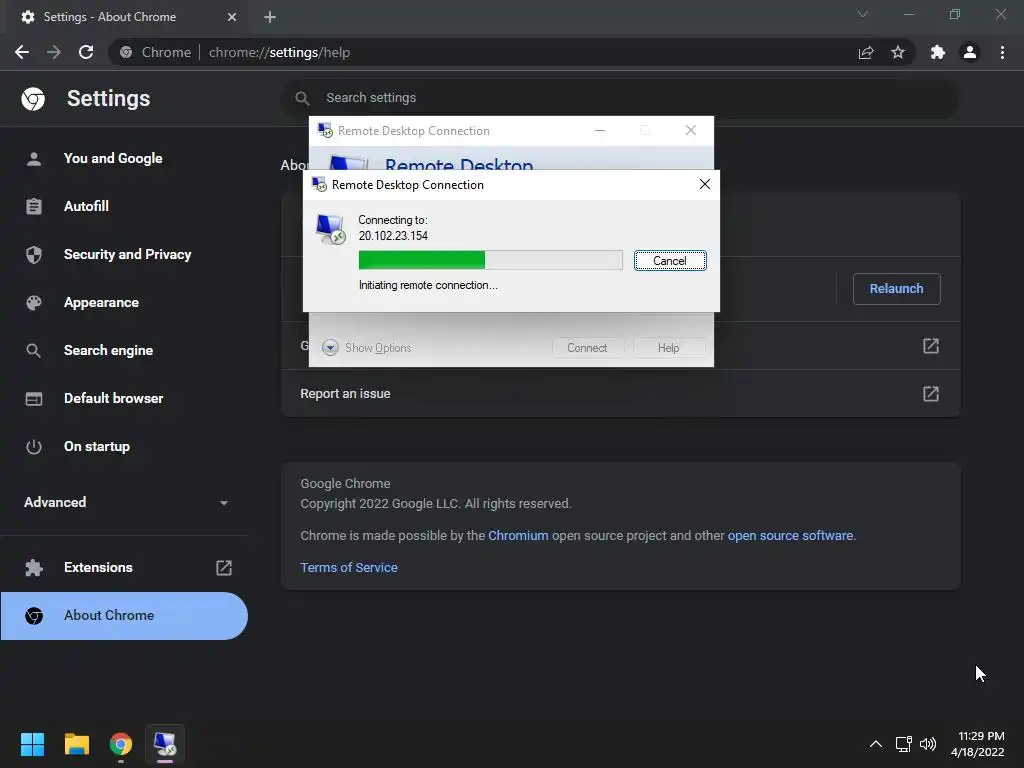Click the green connection progress bar
The image size is (1024, 768).
[x=490, y=260]
